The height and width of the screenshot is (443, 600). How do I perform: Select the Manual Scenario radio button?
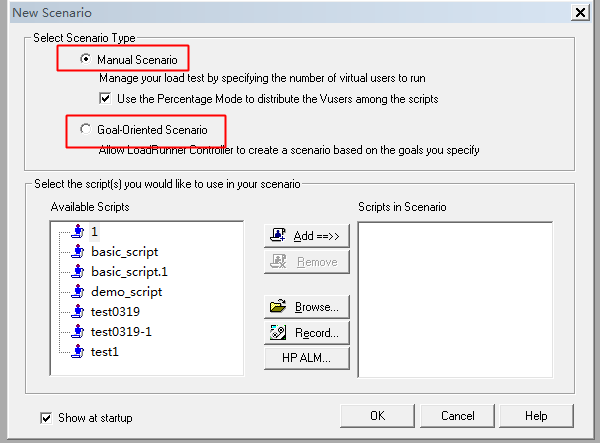click(86, 59)
